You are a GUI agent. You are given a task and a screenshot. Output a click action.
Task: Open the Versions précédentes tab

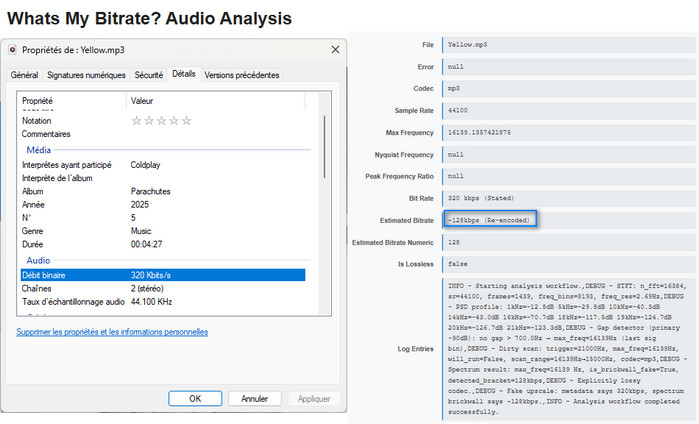tap(242, 75)
